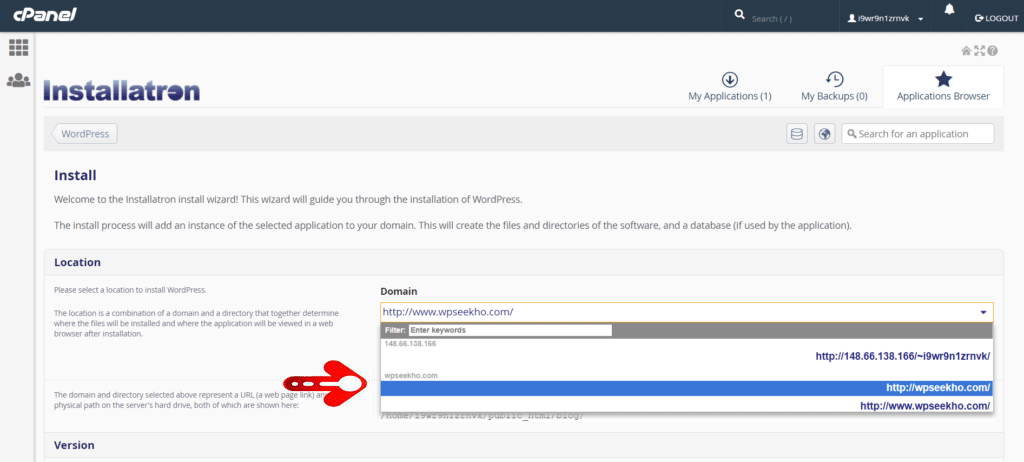Open the i9wr9n1zrnvk account dropdown
This screenshot has width=1024, height=462.
pos(886,18)
